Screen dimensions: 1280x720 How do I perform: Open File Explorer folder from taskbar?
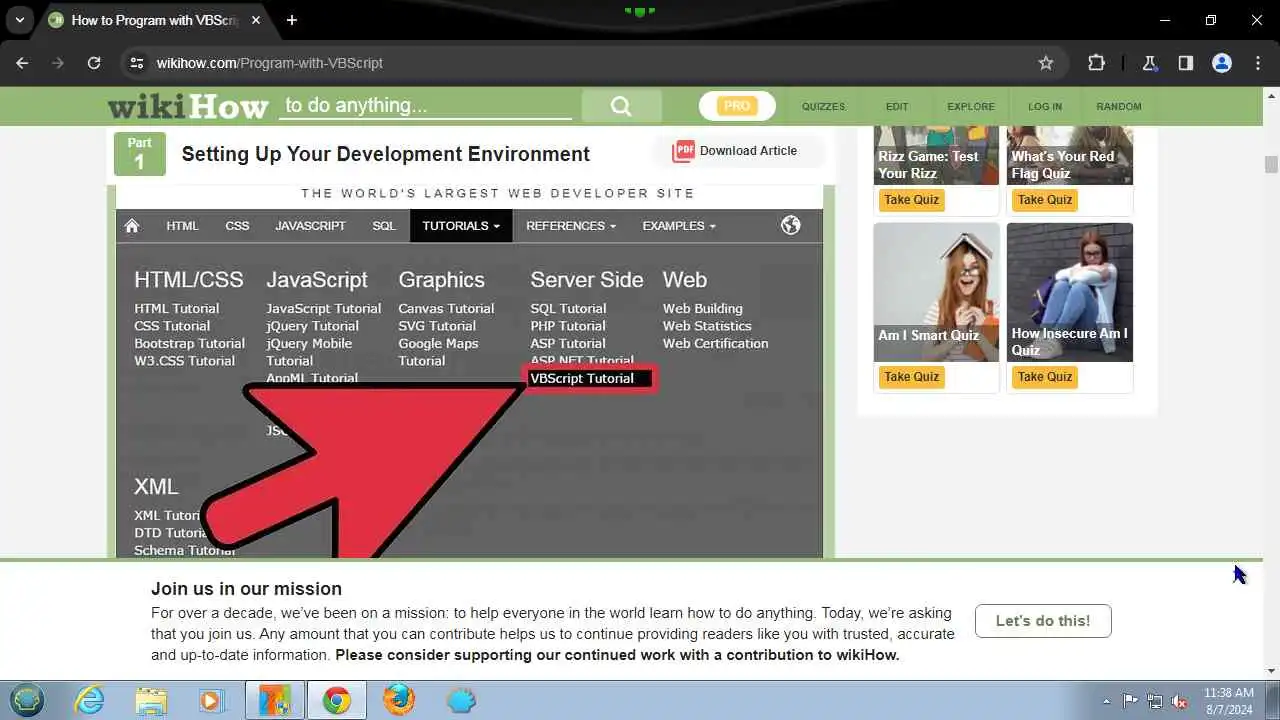point(151,700)
